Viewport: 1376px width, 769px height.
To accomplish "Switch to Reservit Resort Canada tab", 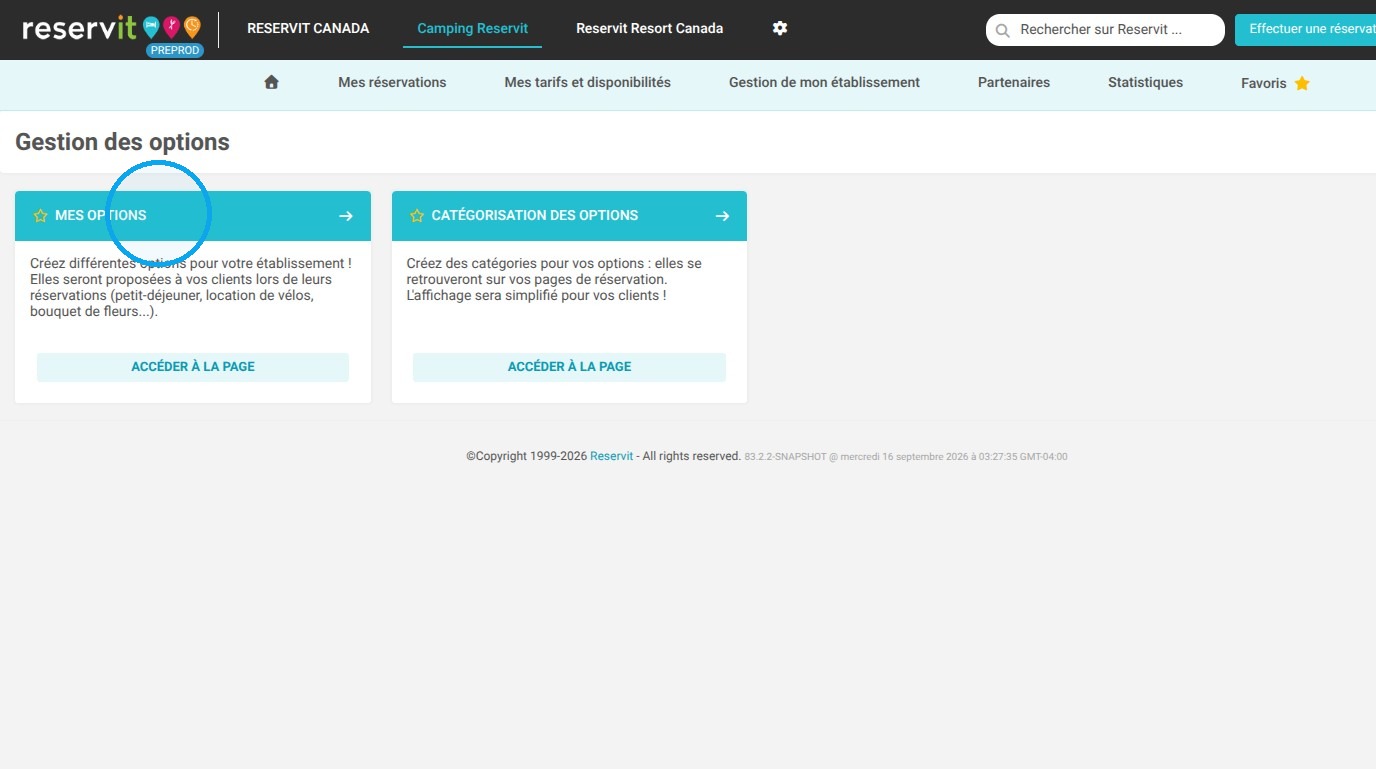I will coord(649,28).
